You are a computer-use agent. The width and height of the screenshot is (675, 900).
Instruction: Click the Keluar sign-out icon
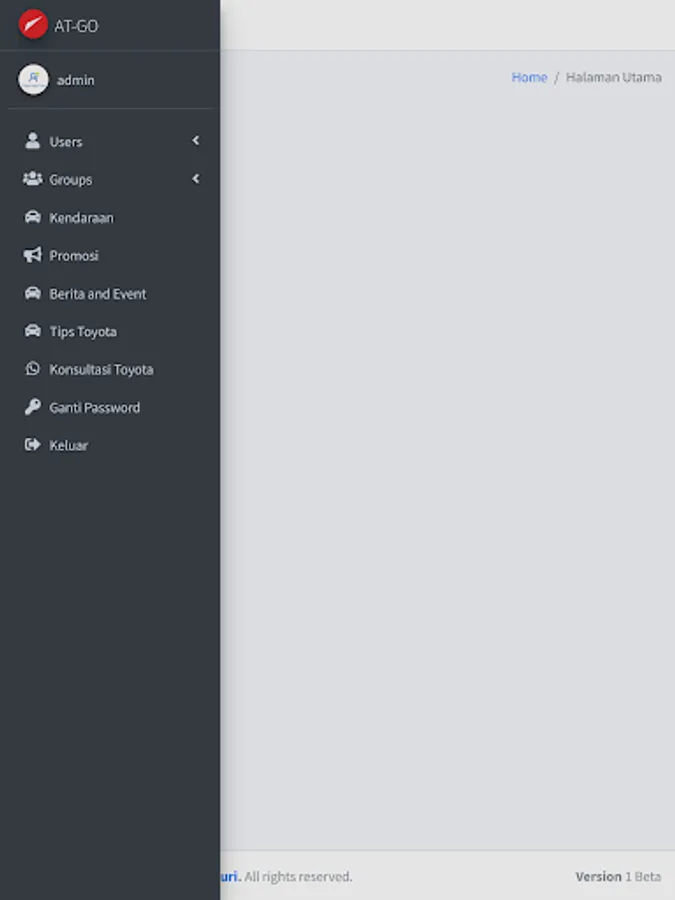tap(33, 445)
